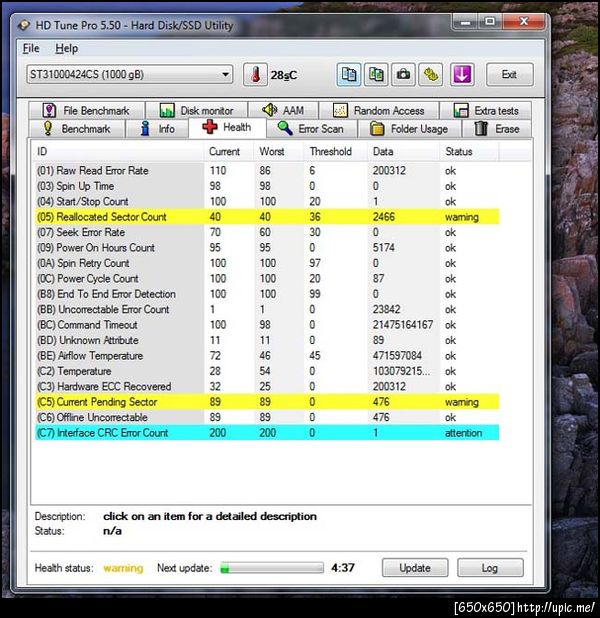Click the data value 21475164167
600x618 pixels.
pyautogui.click(x=403, y=325)
